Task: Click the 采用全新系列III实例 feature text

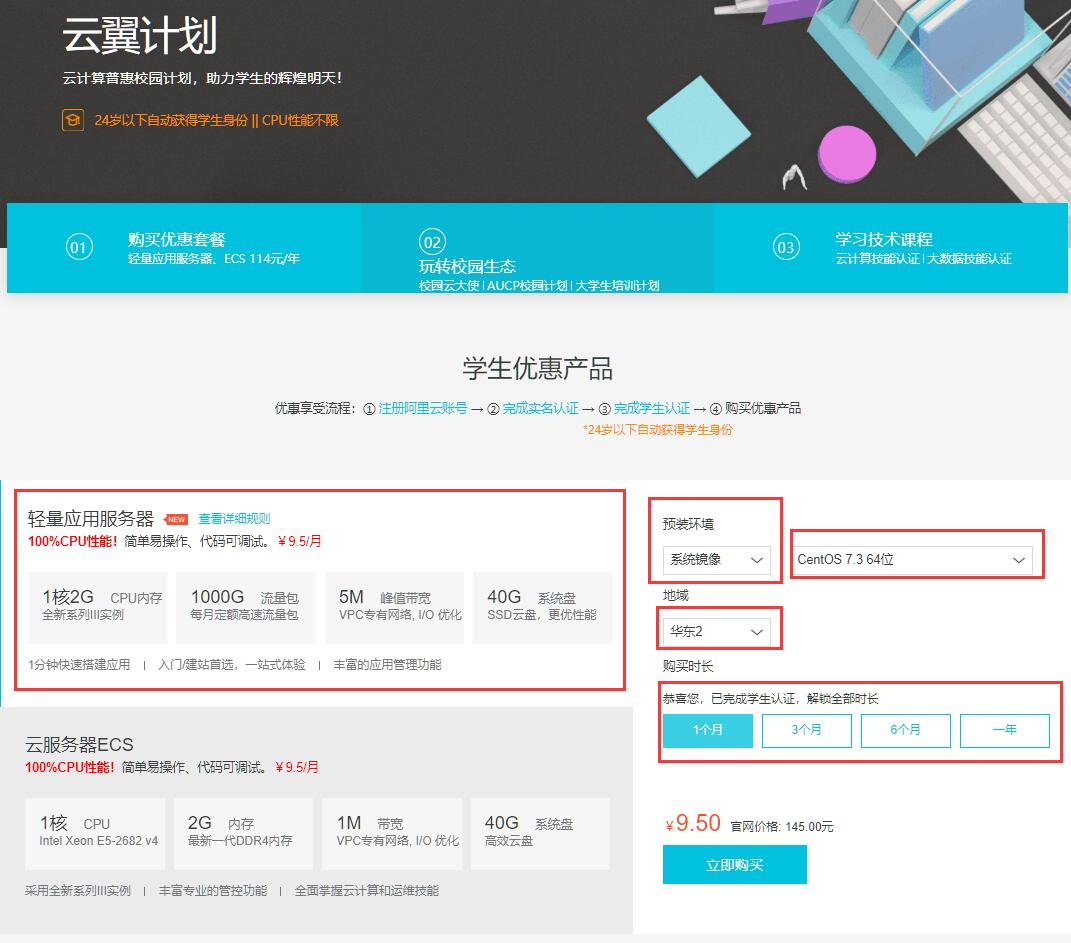Action: 78,890
